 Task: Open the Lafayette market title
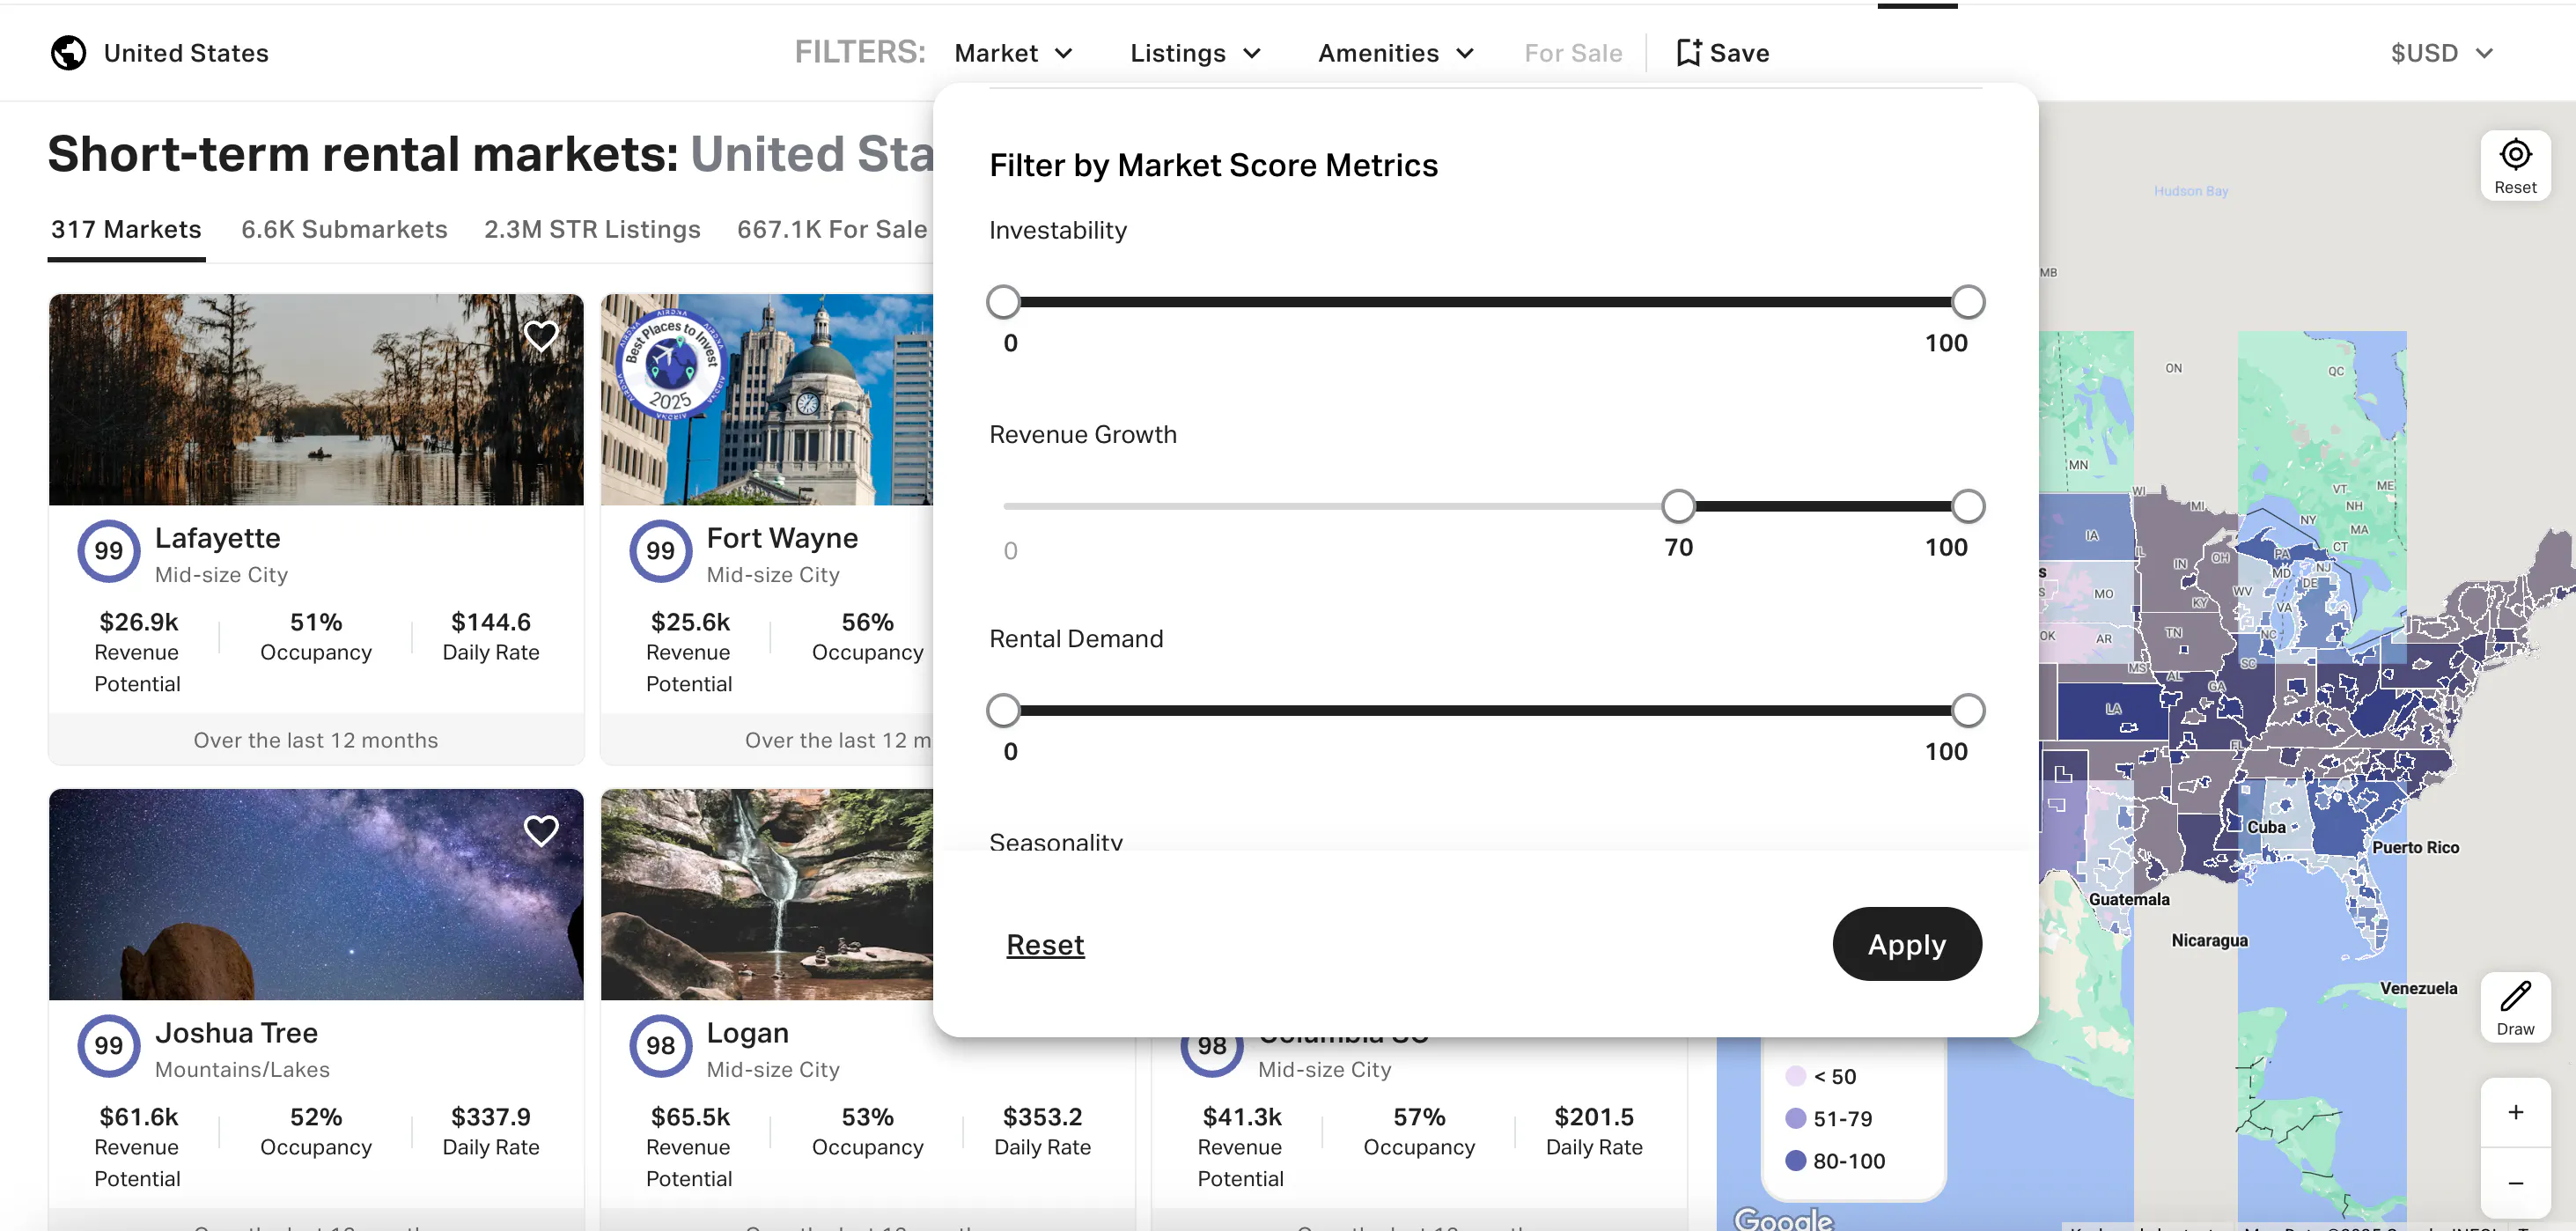217,538
